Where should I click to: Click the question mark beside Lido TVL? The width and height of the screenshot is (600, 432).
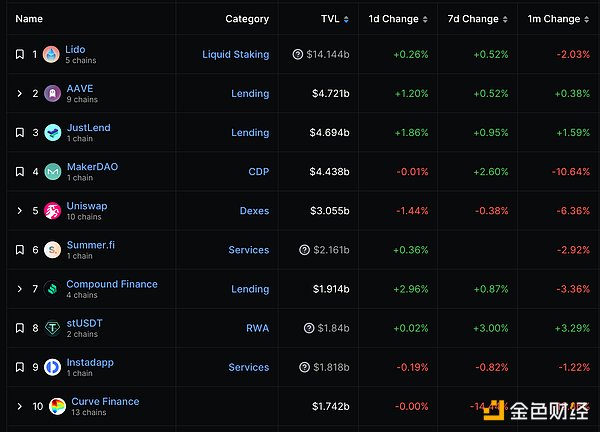297,55
